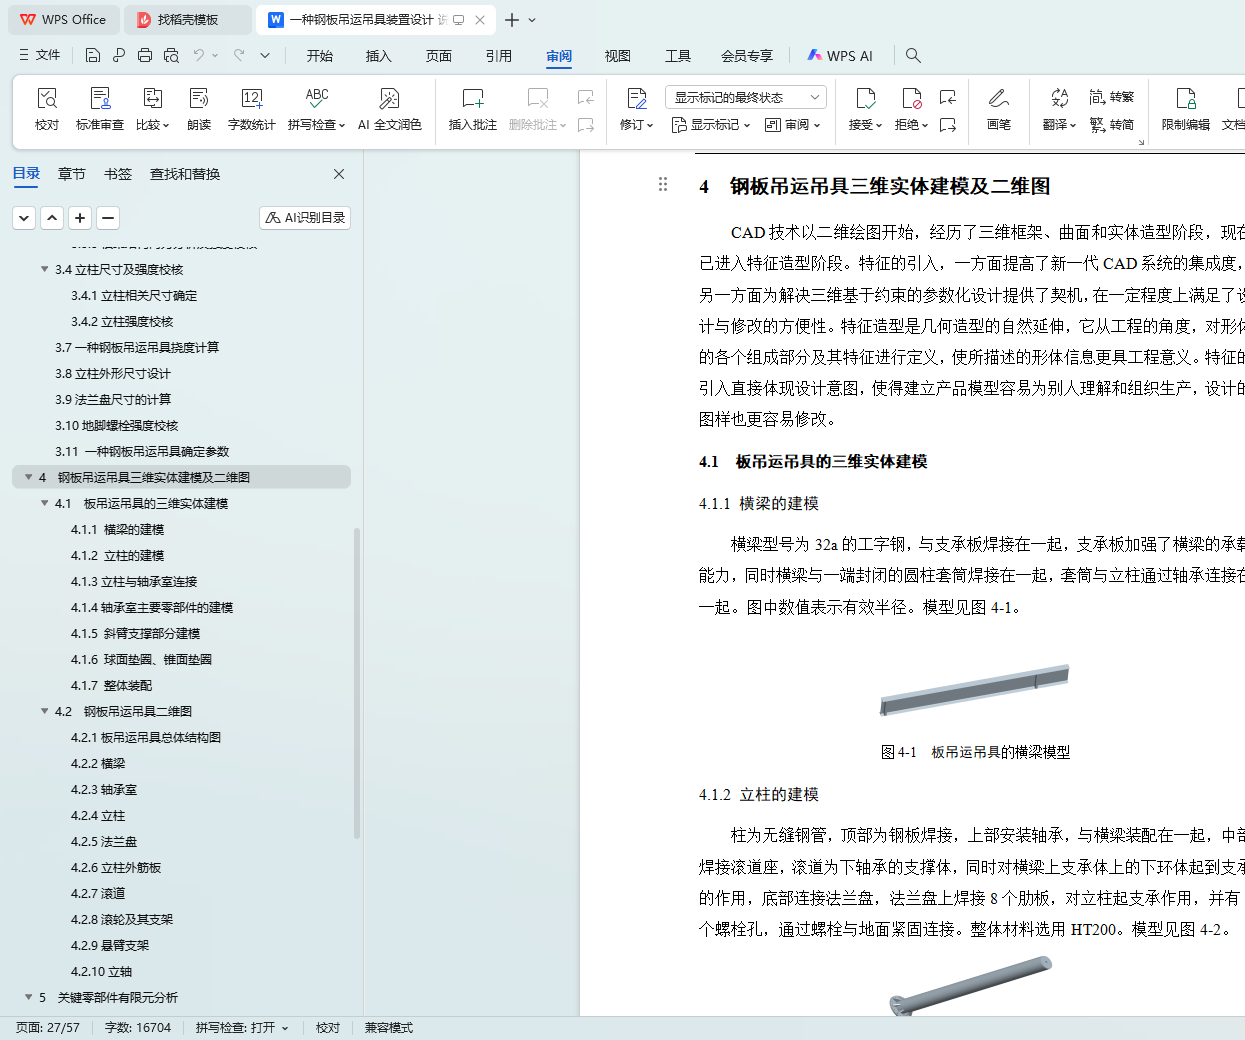Open the 文件 menu
The width and height of the screenshot is (1245, 1040).
[x=39, y=55]
